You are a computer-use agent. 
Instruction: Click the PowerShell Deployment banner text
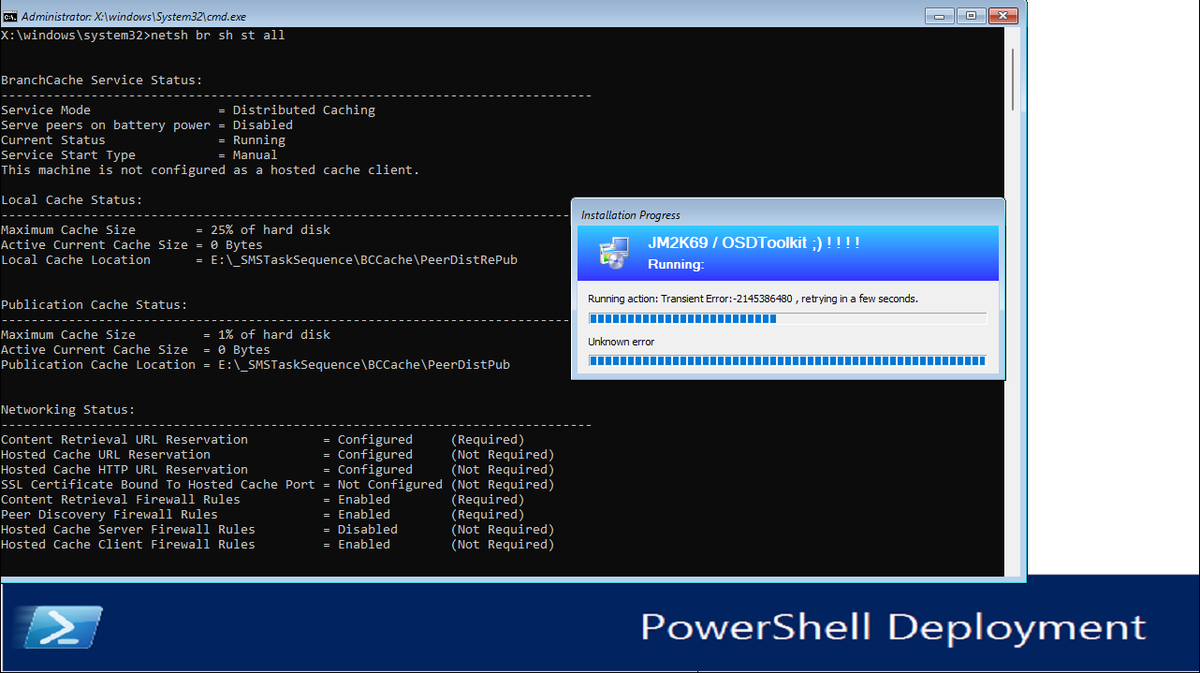pyautogui.click(x=893, y=627)
